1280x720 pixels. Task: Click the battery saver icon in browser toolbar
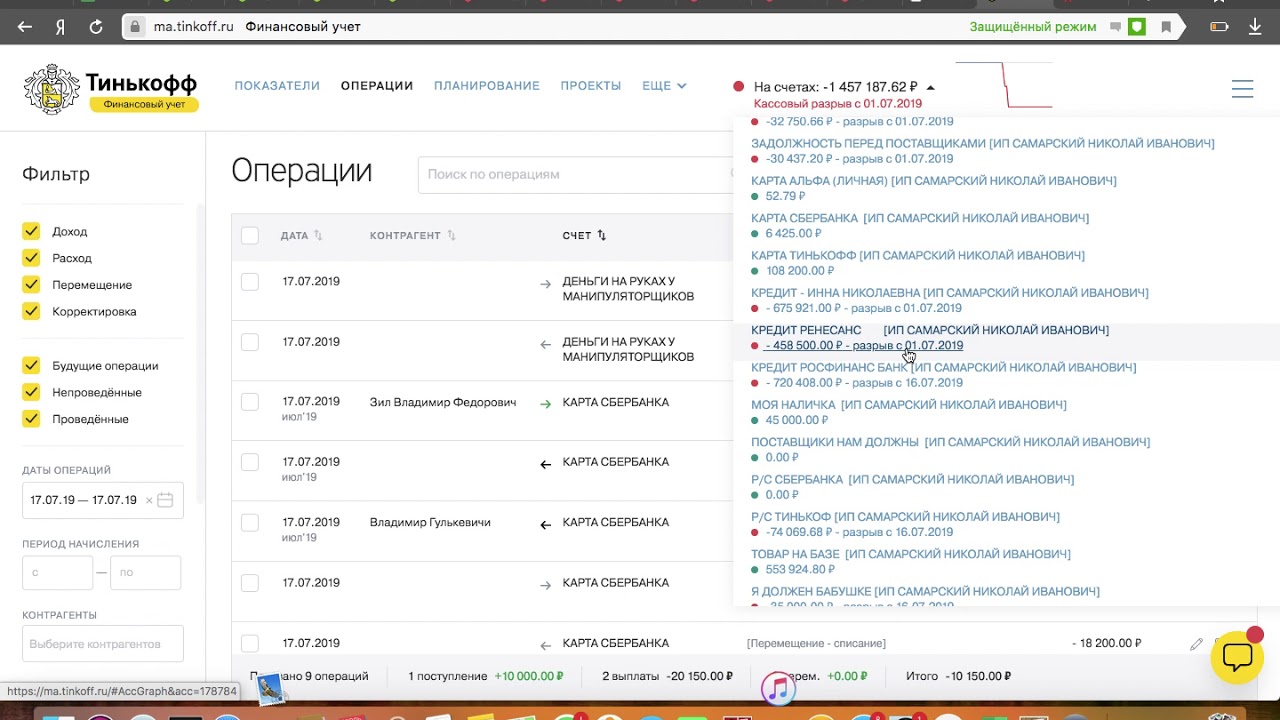(1219, 27)
